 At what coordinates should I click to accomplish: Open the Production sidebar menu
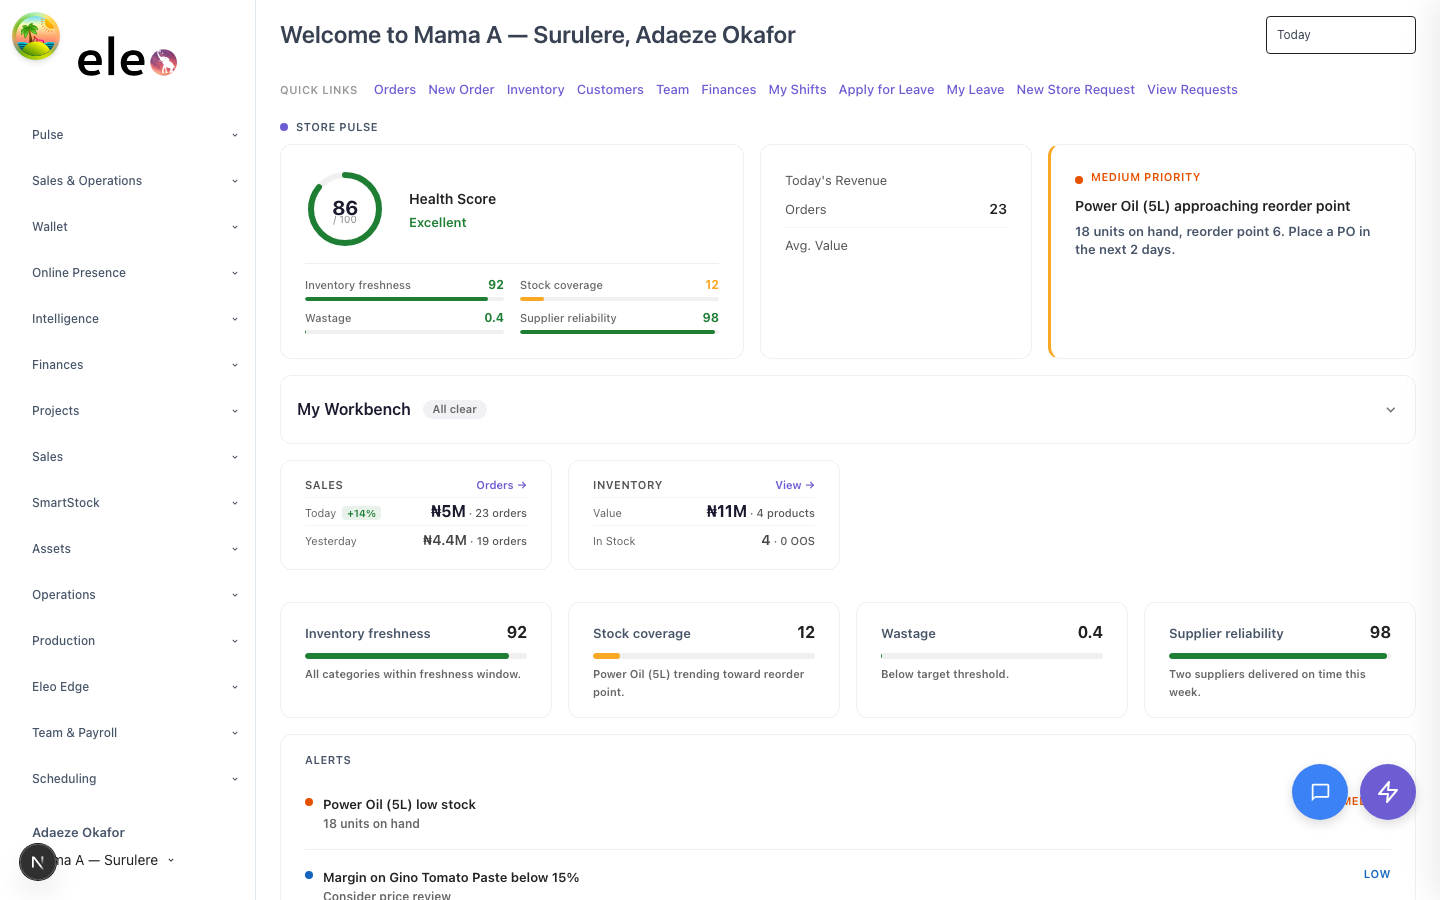(x=135, y=641)
